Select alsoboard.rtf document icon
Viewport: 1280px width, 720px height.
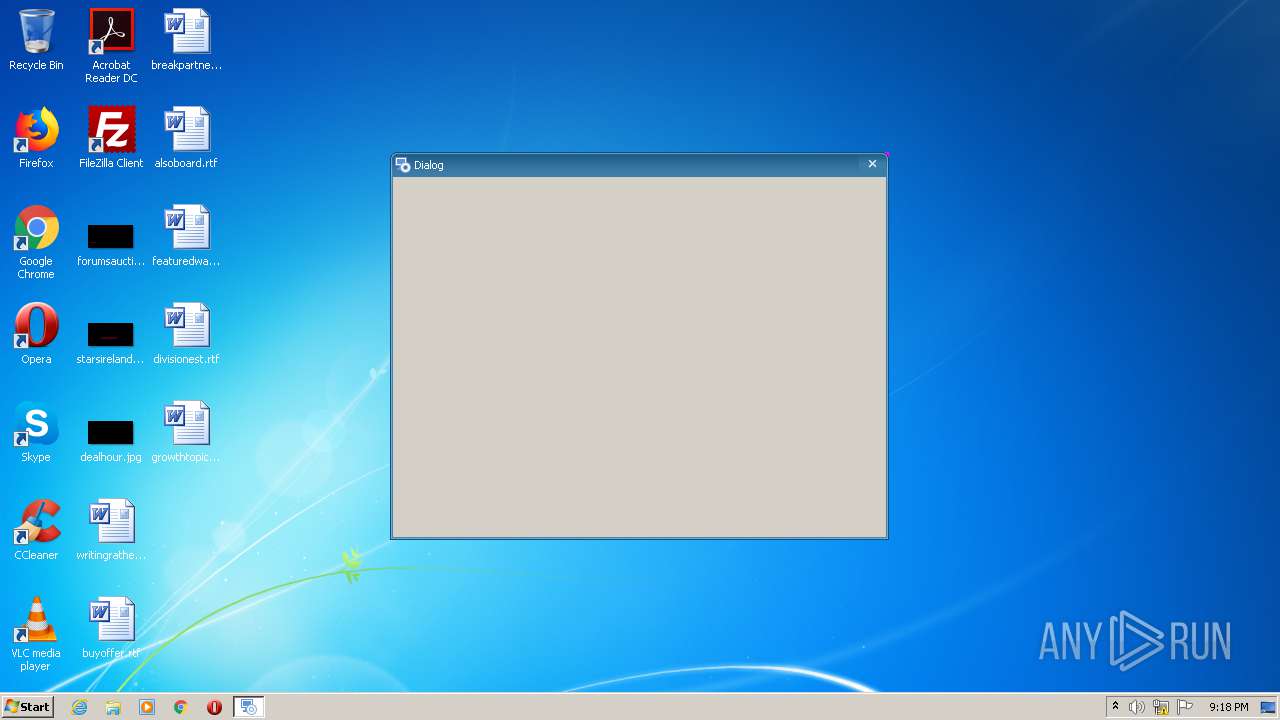click(x=187, y=138)
